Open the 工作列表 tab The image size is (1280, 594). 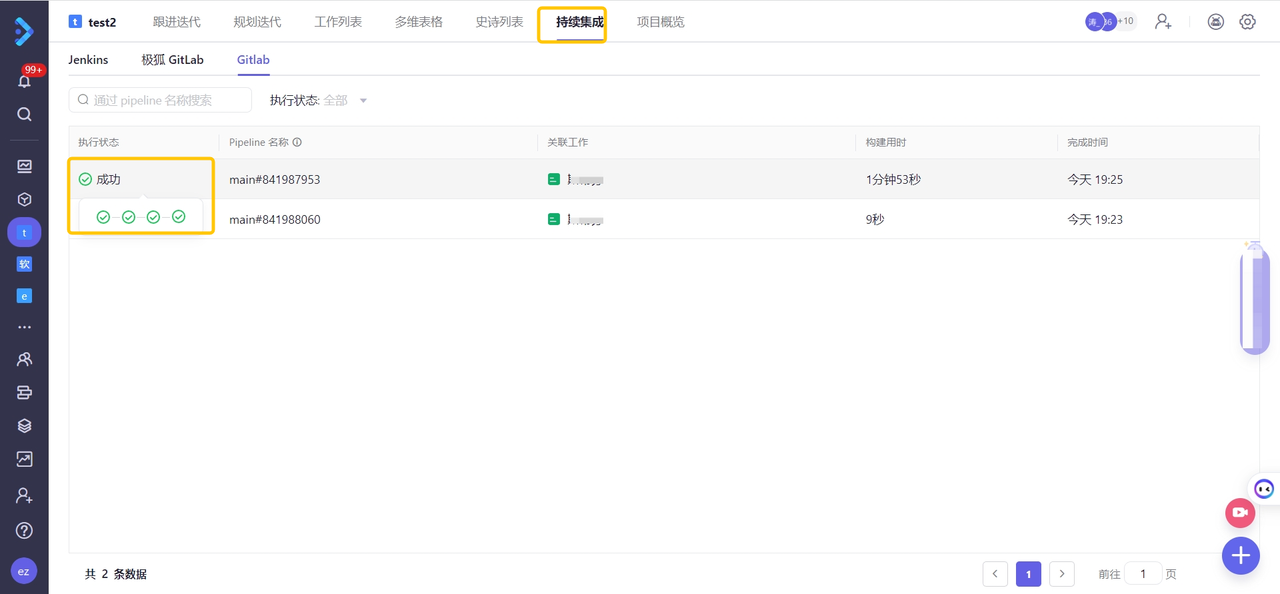pyautogui.click(x=338, y=22)
